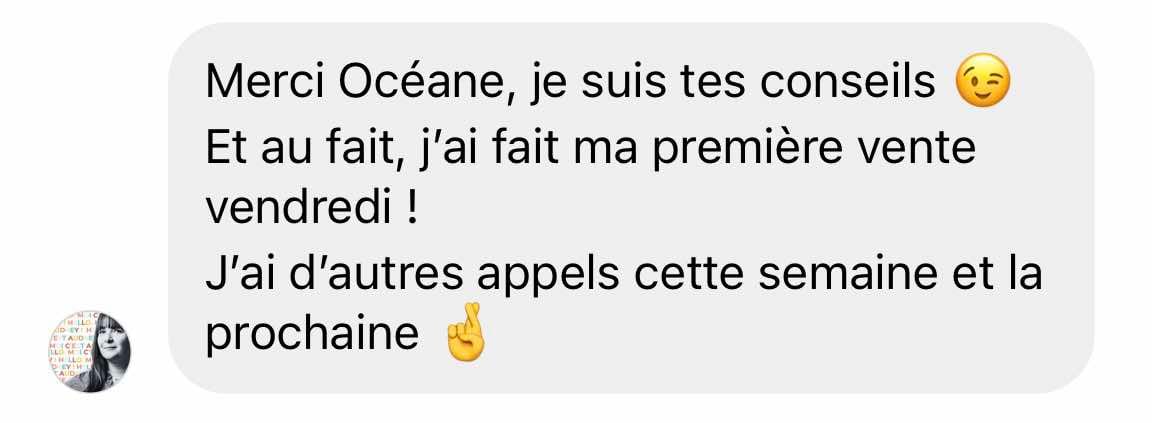Click the exclamation mark after vendredi
Viewport: 1152px width, 423px height.
click(x=411, y=208)
